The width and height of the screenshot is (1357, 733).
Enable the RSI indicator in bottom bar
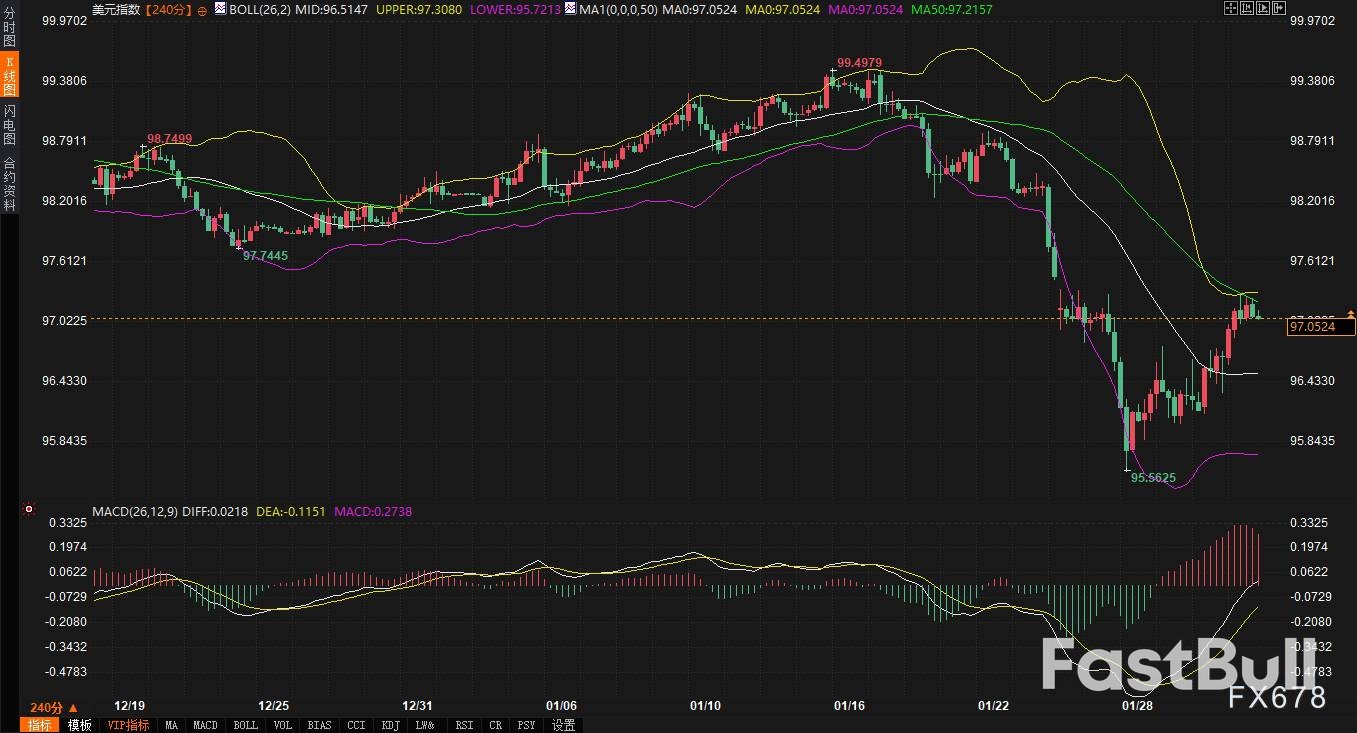tap(464, 725)
